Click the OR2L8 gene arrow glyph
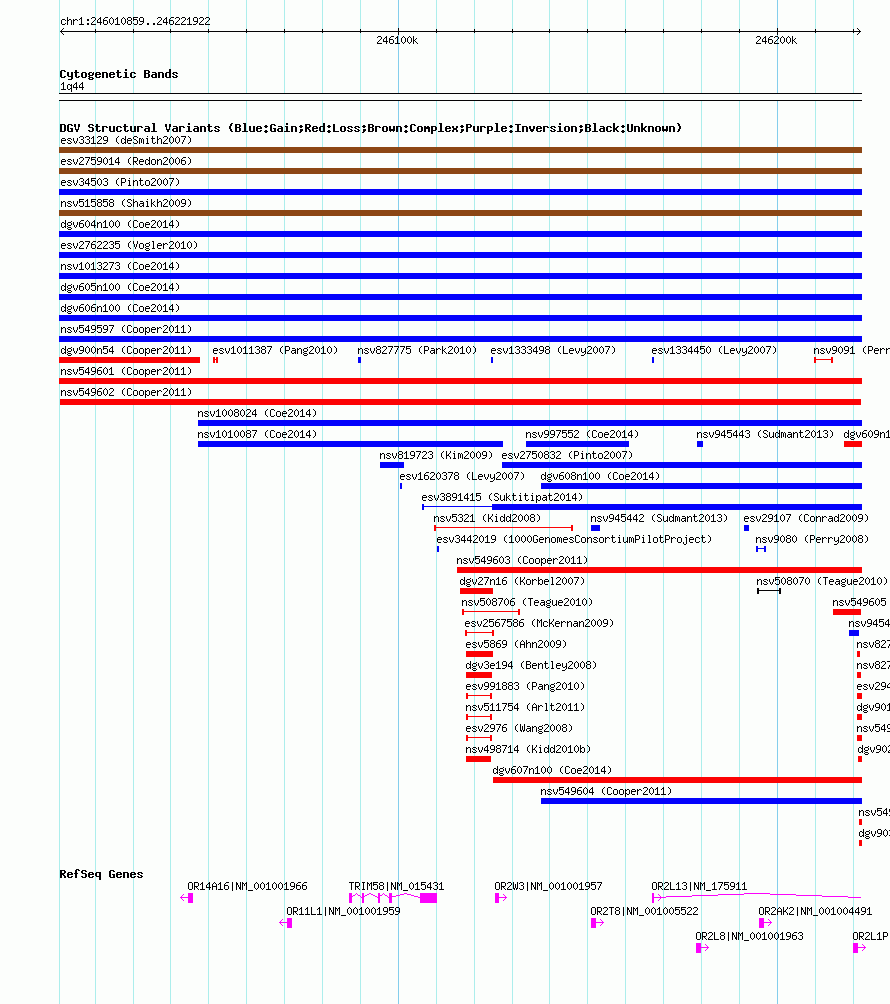Viewport: 890px width, 1004px height. tap(702, 948)
